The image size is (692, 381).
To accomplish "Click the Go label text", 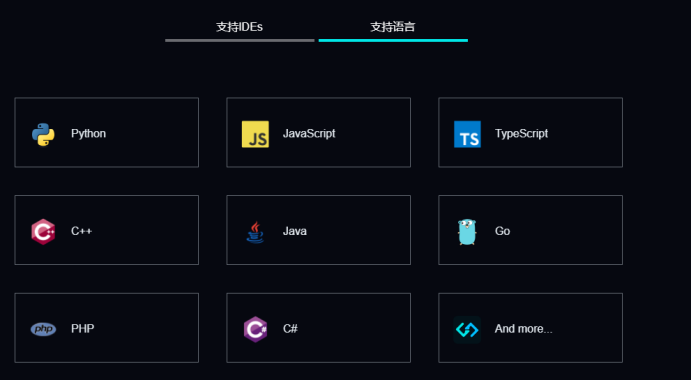I will pos(502,231).
